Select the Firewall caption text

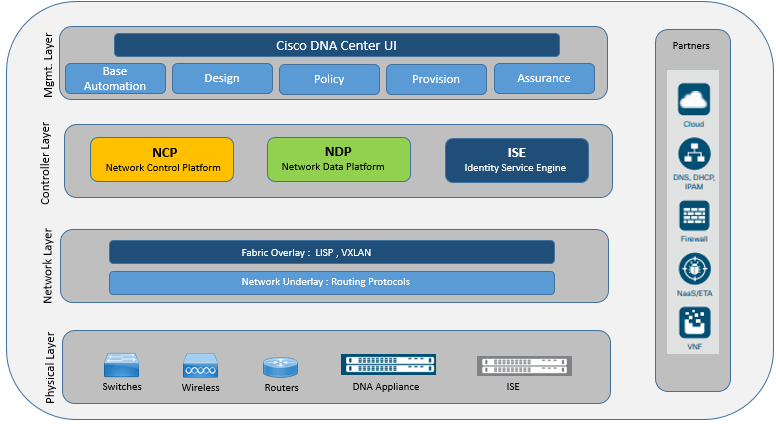tap(694, 239)
